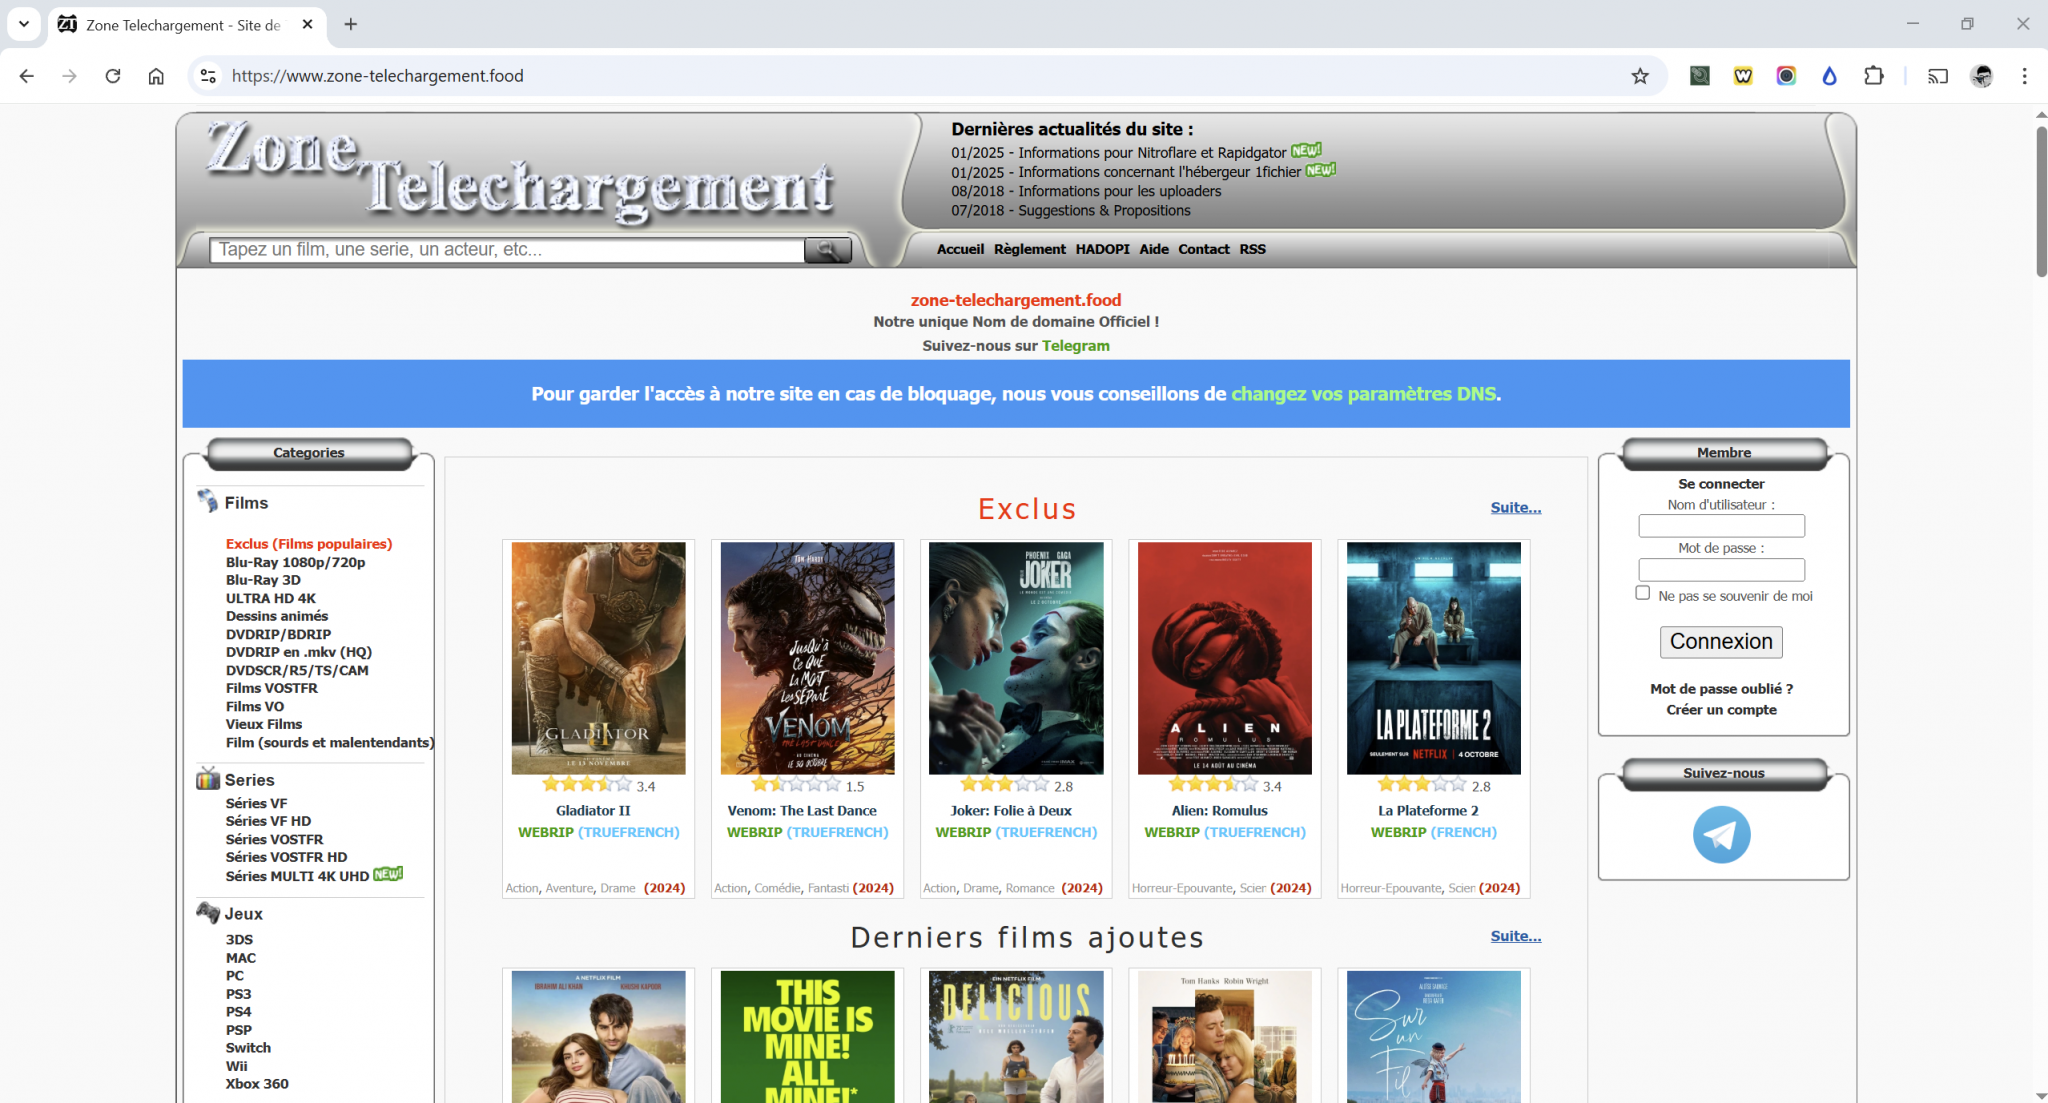Expand the tab search dropdown arrow
This screenshot has height=1103, width=2048.
24,24
